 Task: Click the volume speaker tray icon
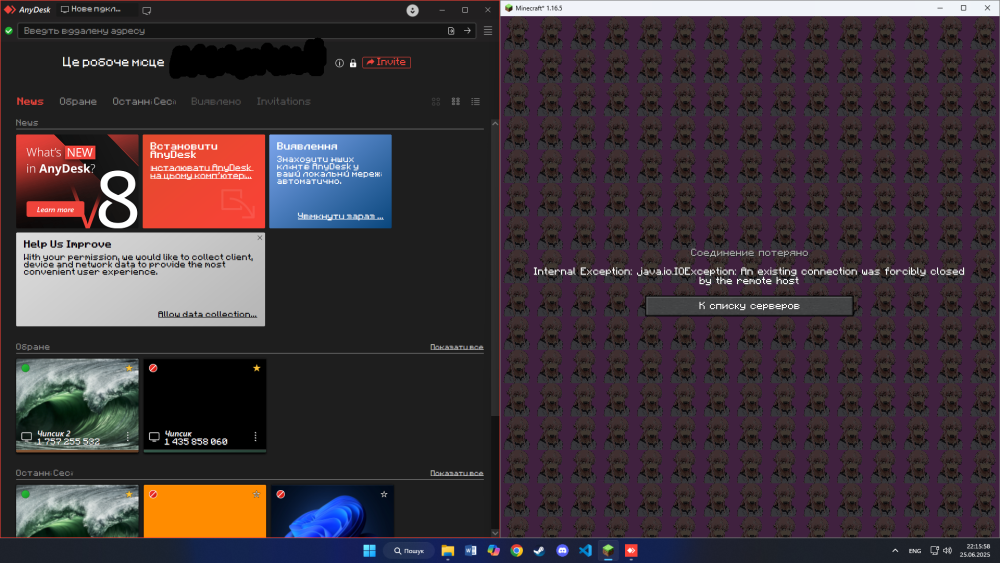(948, 550)
